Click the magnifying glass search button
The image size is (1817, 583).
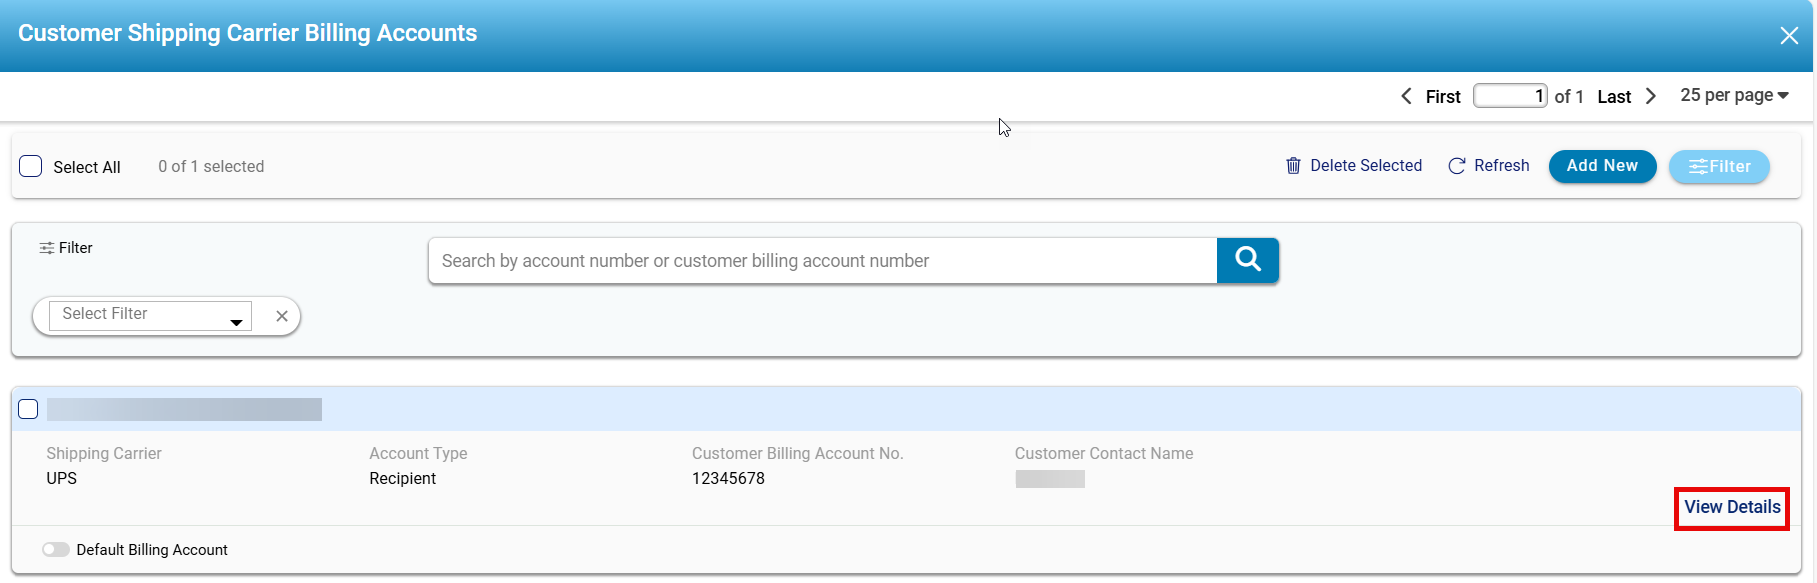pos(1247,260)
